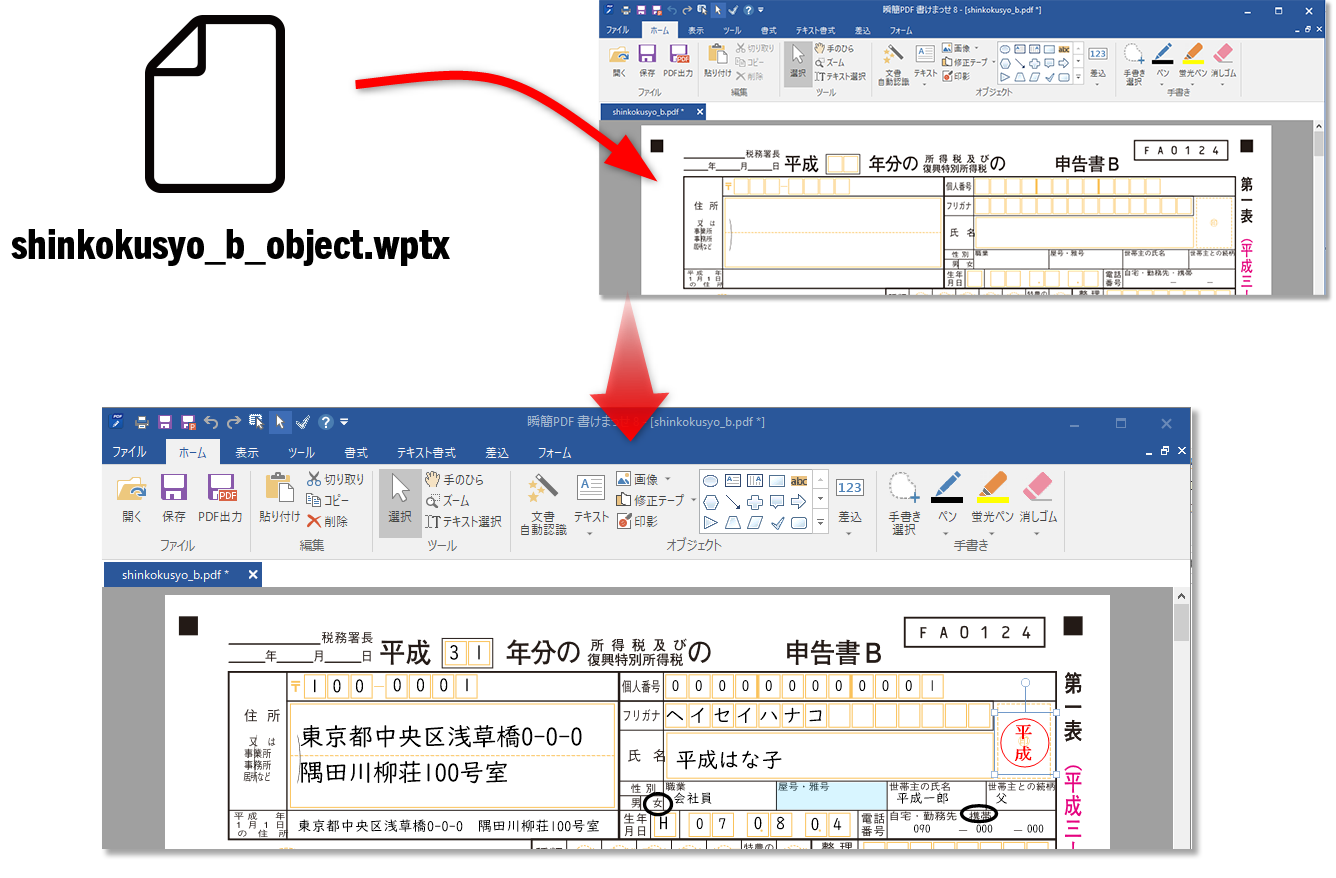Switch to フォーム tab in larger window
The width and height of the screenshot is (1336, 878).
(555, 453)
